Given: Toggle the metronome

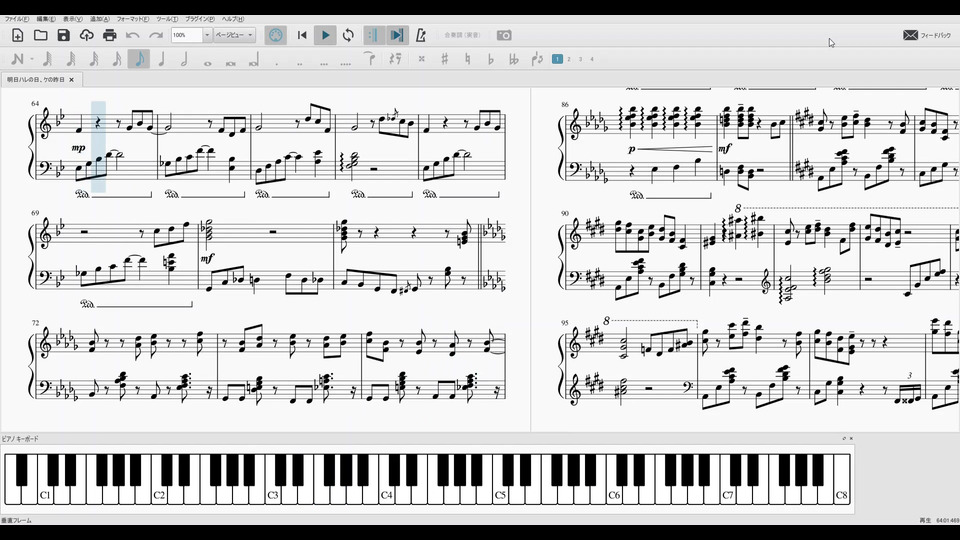Looking at the screenshot, I should (421, 36).
